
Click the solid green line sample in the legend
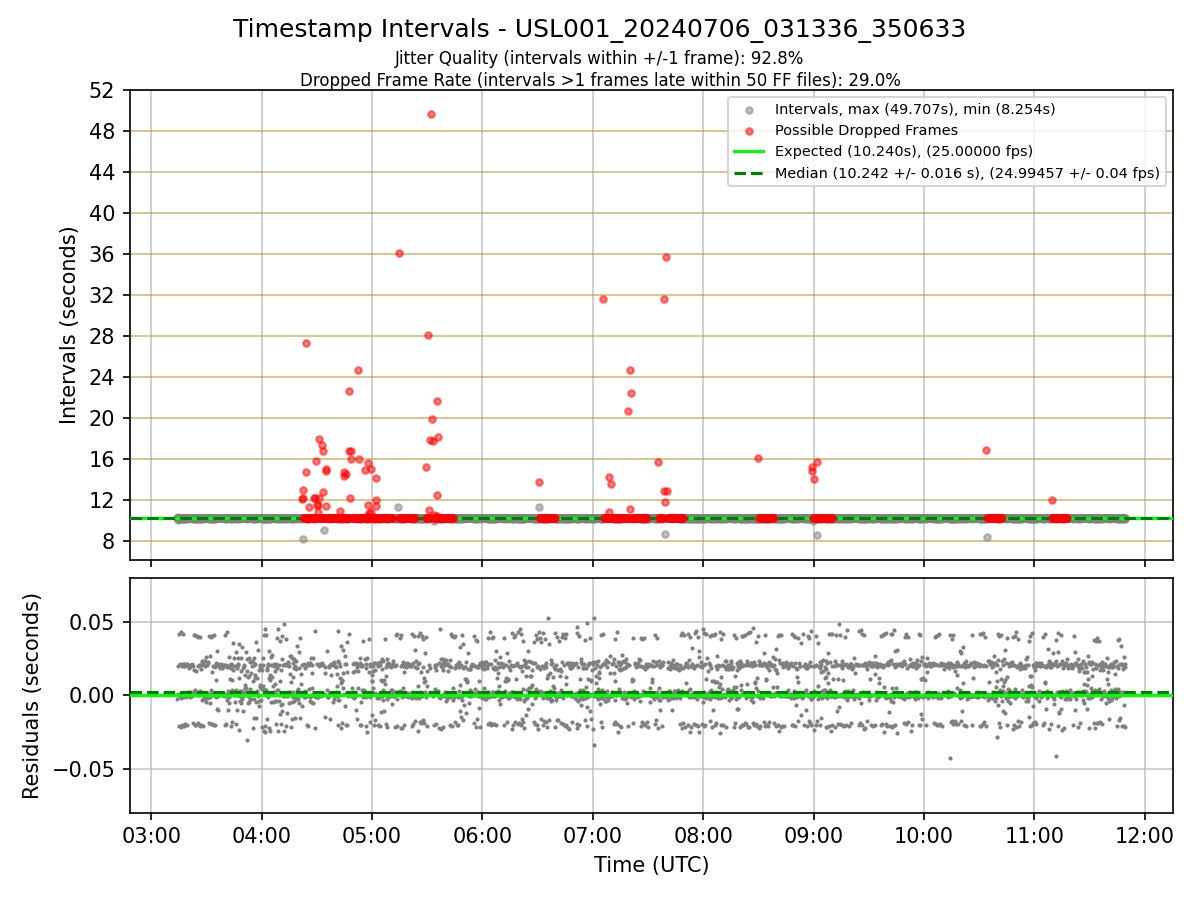pyautogui.click(x=749, y=152)
